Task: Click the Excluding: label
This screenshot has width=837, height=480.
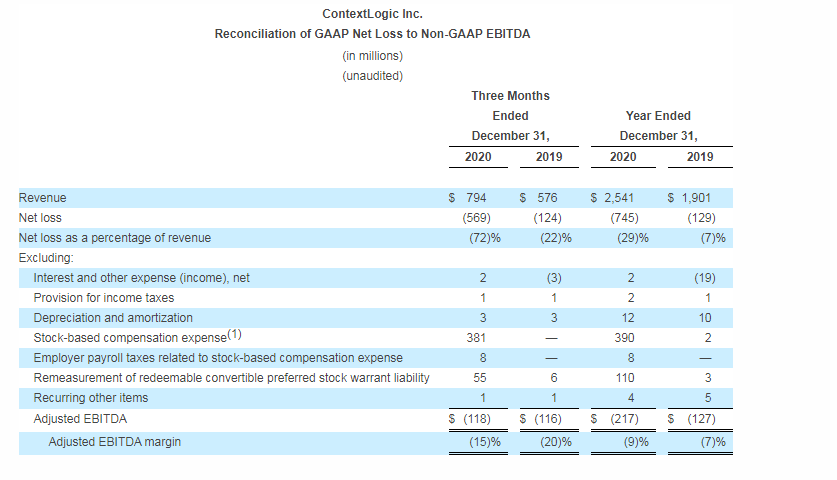Action: click(46, 258)
